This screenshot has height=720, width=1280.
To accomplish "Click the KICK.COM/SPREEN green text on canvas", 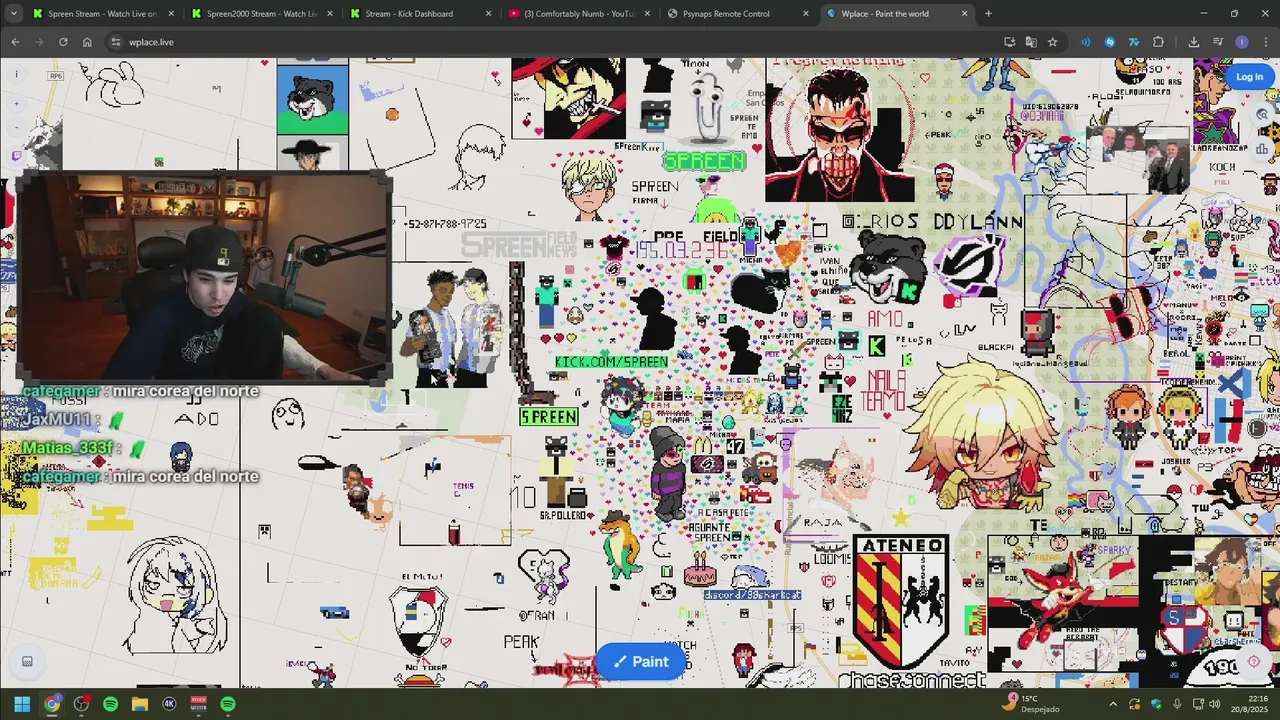I will pos(612,361).
